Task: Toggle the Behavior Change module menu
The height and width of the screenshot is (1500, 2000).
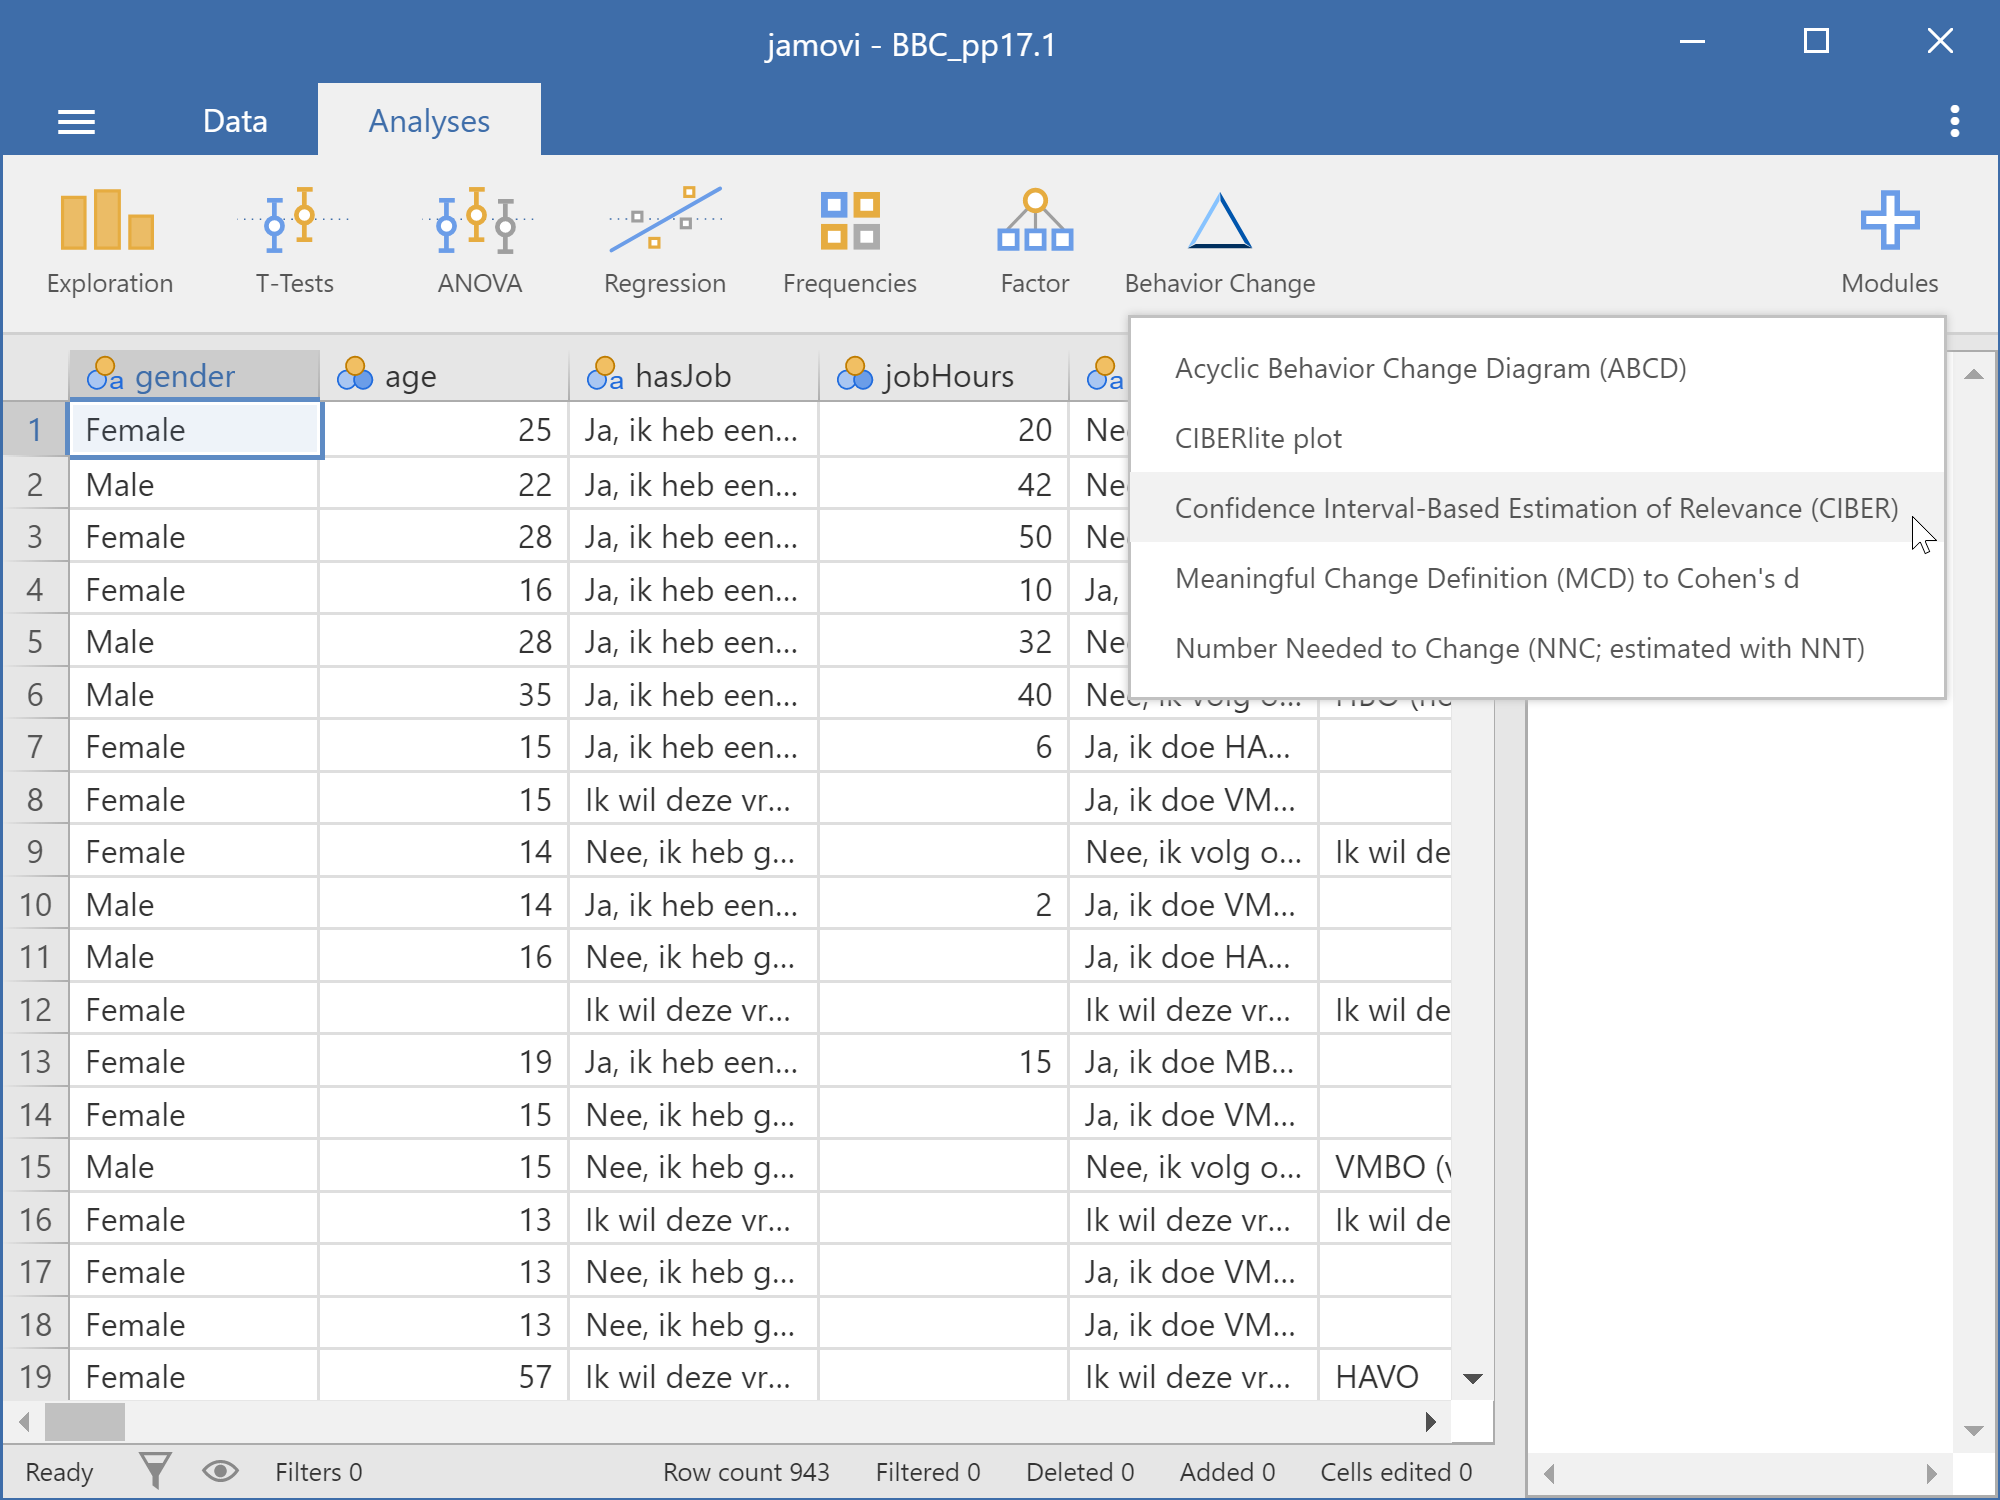Action: coord(1219,242)
